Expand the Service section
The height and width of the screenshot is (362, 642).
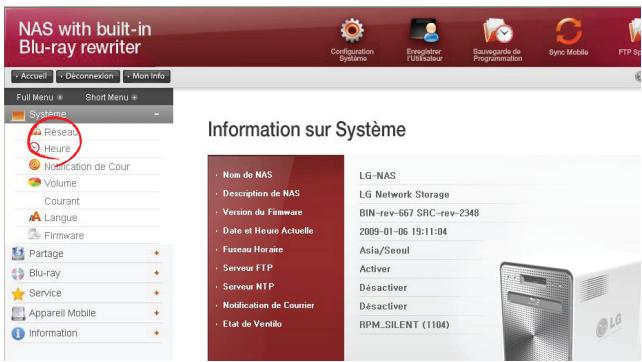point(156,293)
